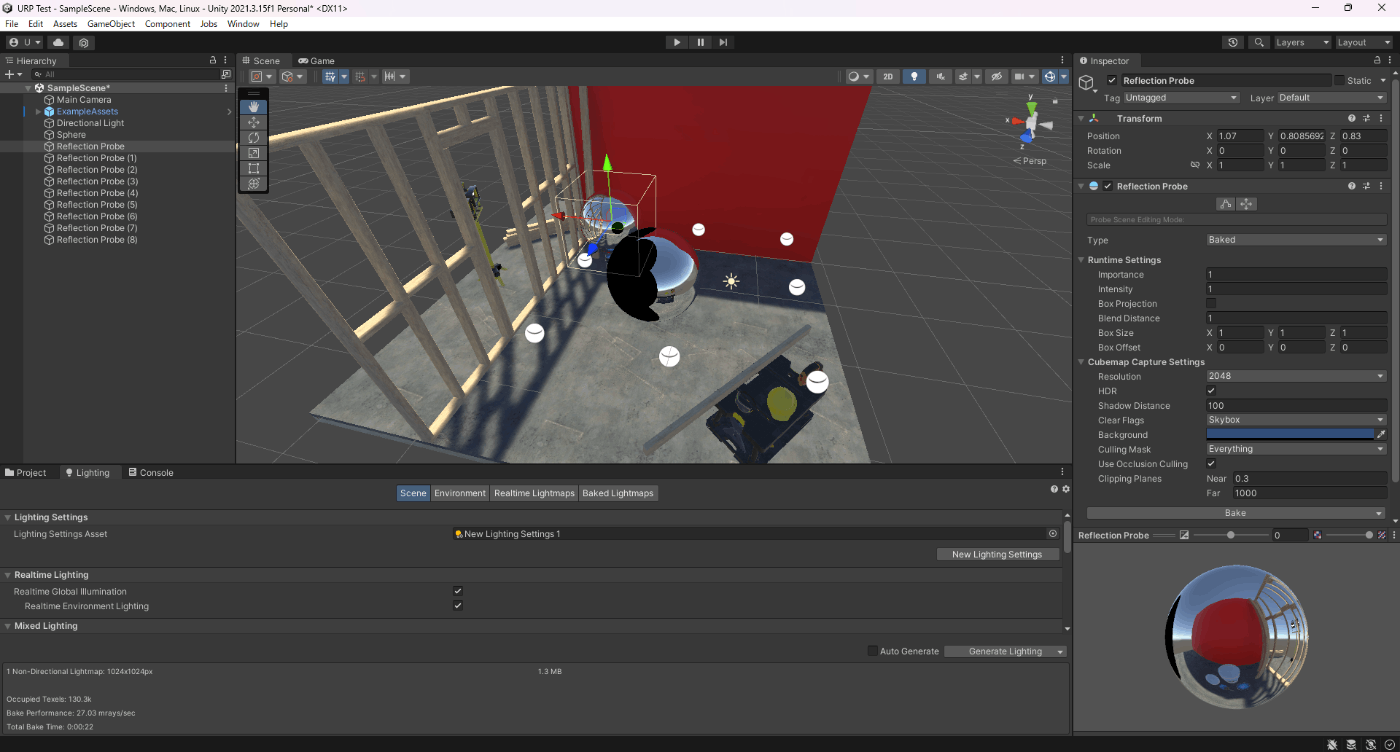Open the Component menu
Viewport: 1400px width, 752px height.
point(168,23)
